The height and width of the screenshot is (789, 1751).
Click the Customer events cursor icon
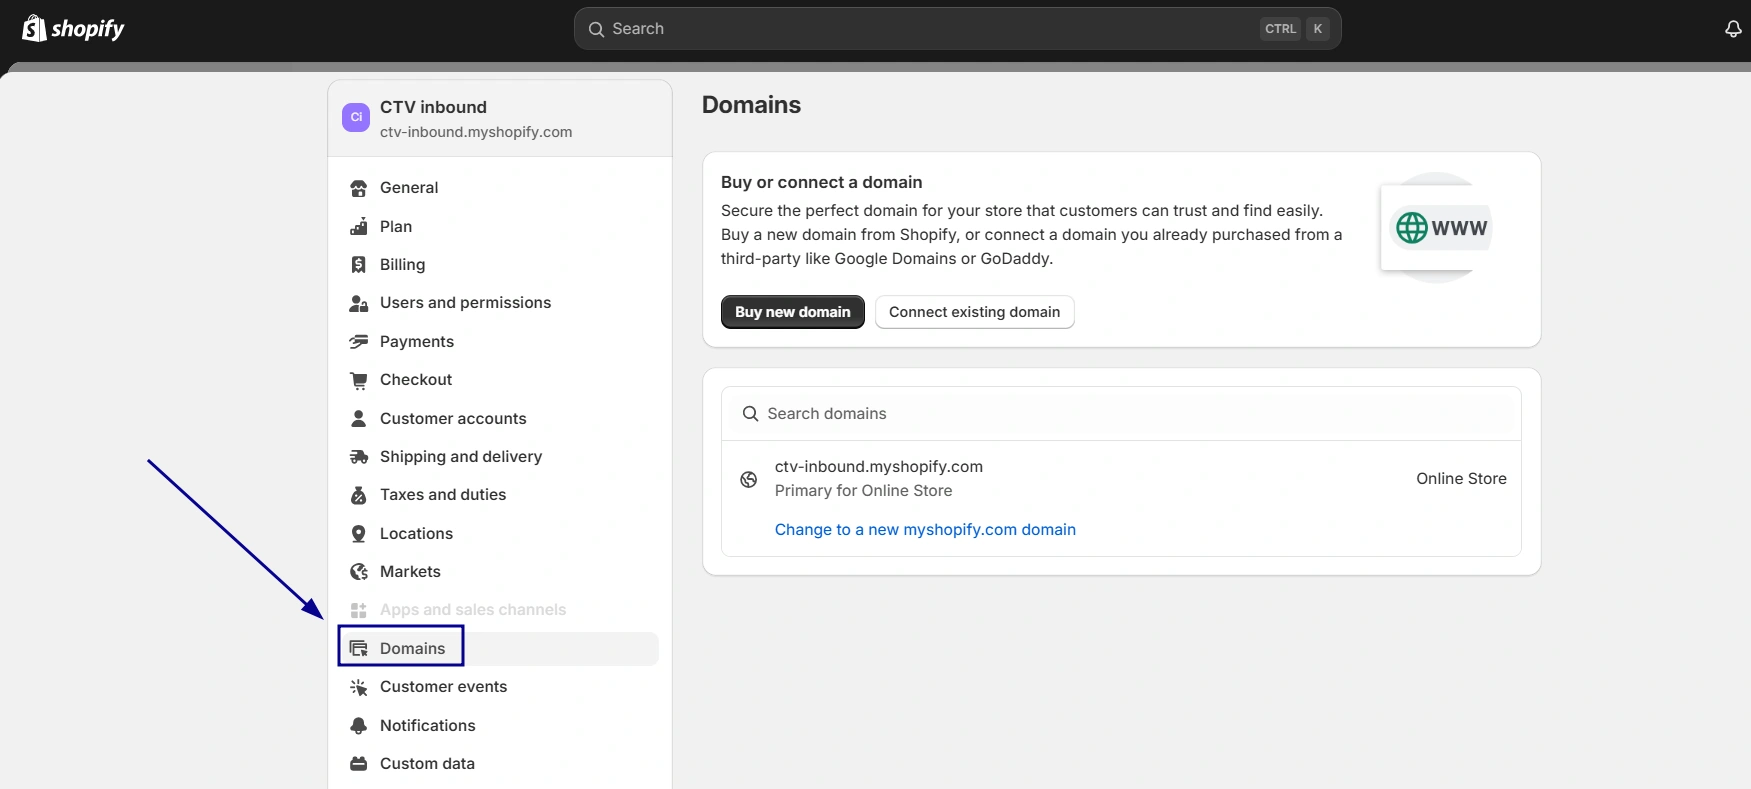pyautogui.click(x=358, y=687)
